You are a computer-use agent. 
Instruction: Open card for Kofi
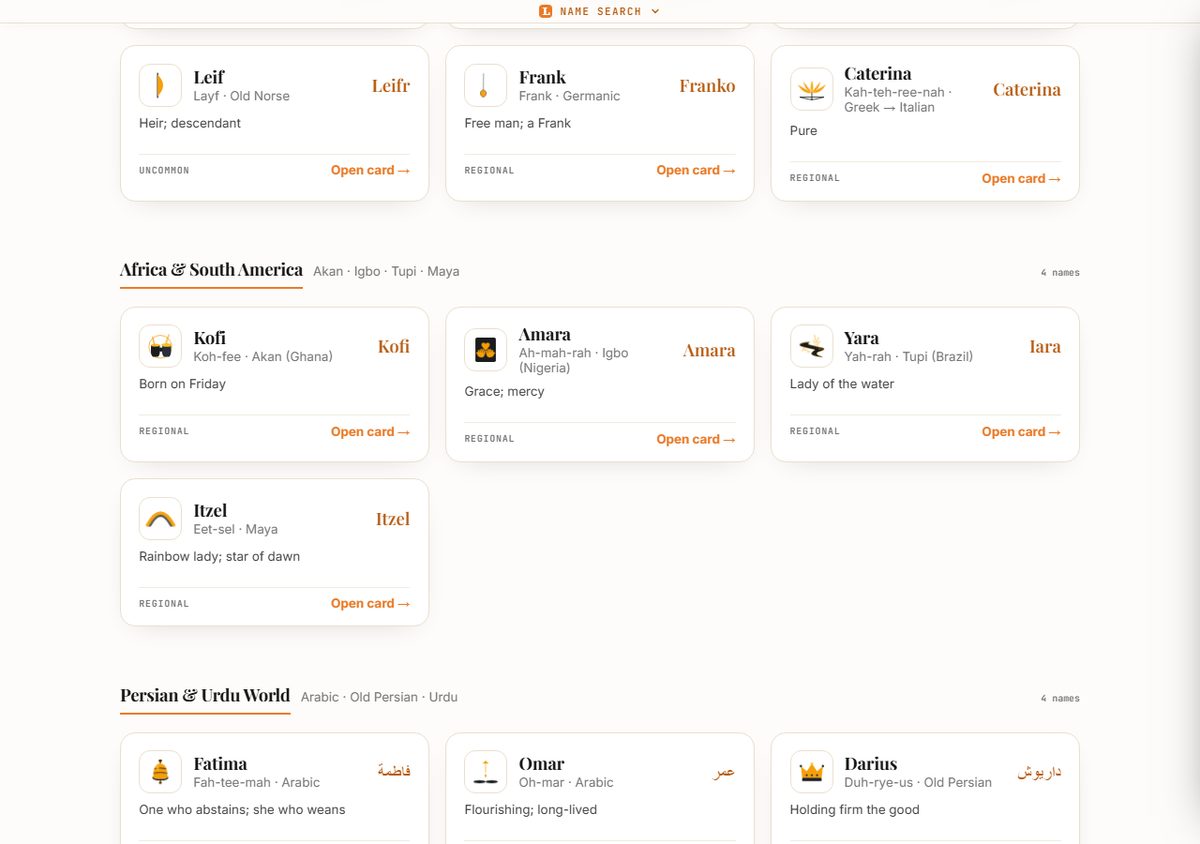click(x=370, y=432)
